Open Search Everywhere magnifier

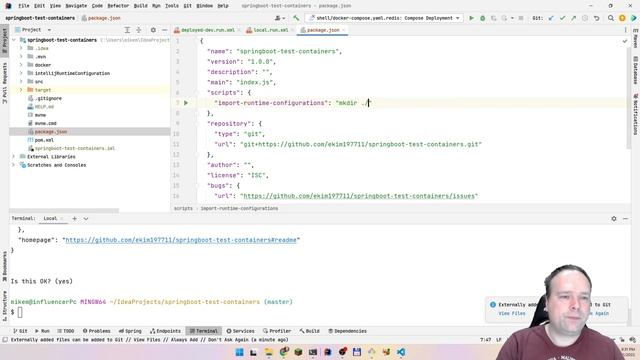tap(611, 18)
